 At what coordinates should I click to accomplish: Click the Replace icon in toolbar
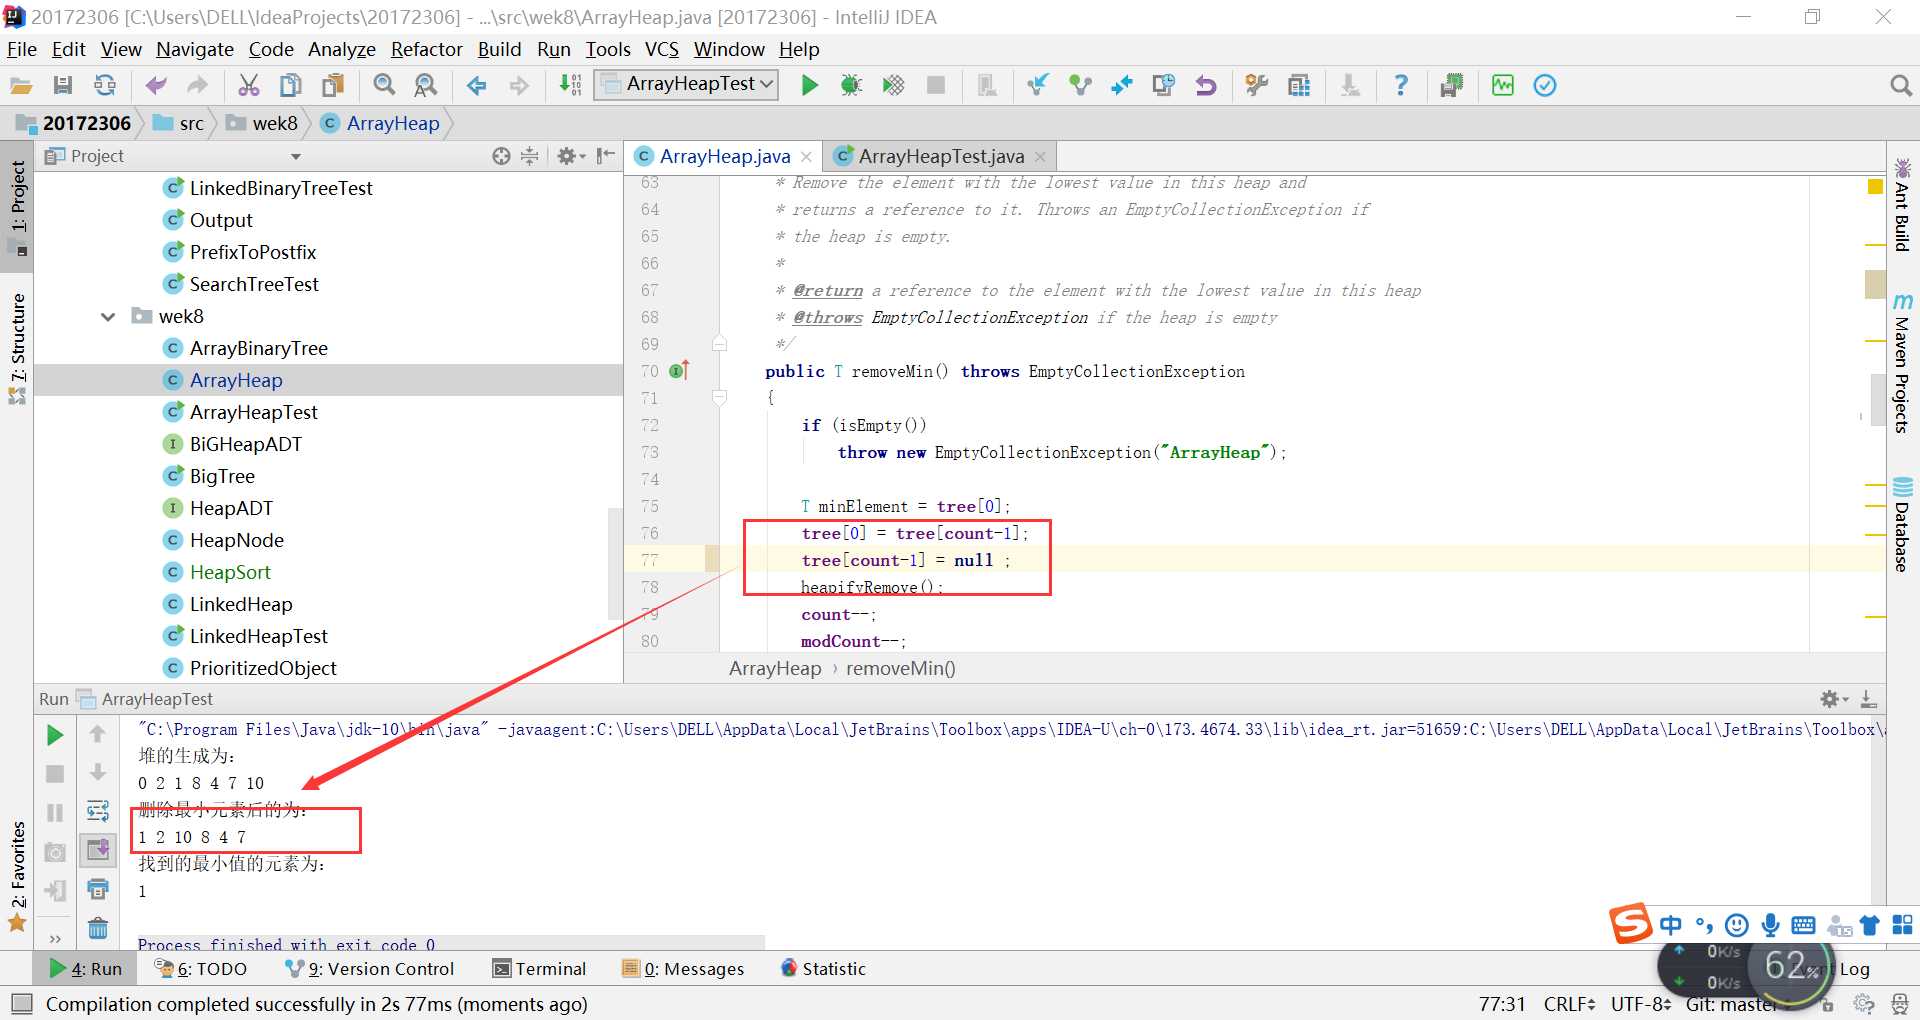[x=426, y=86]
